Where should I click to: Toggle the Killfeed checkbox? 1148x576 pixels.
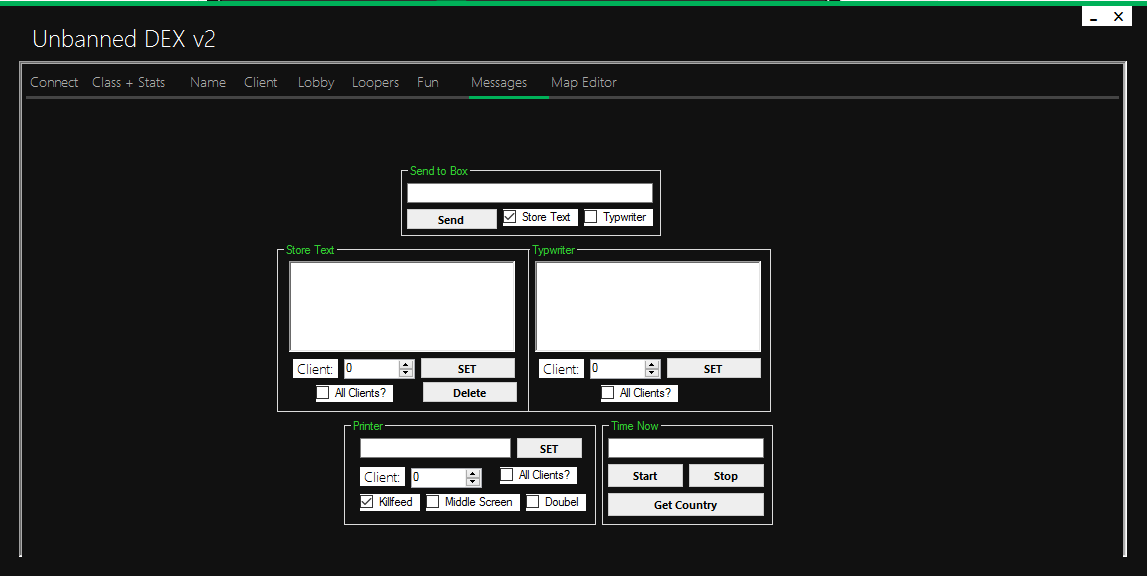click(x=367, y=502)
